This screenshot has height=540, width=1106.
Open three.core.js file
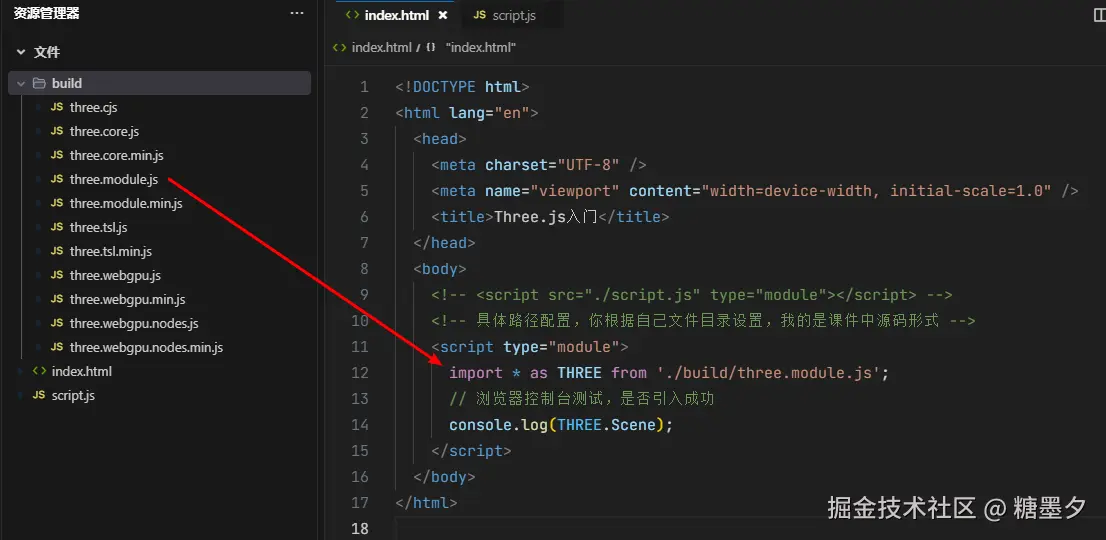click(x=104, y=131)
